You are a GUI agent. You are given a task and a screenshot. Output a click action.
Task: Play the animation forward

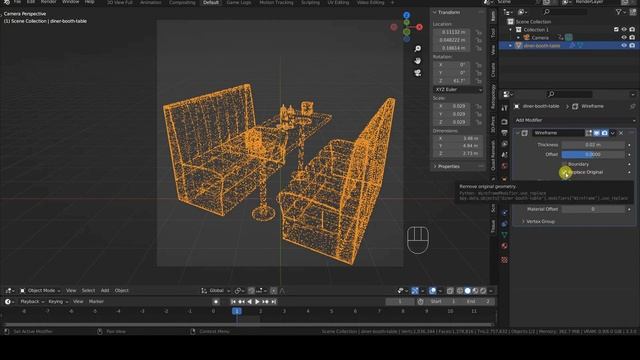(x=257, y=302)
